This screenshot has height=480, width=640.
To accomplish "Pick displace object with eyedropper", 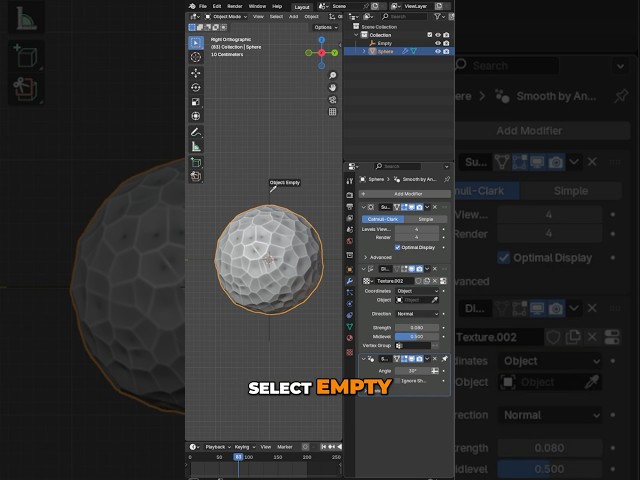I will click(435, 300).
